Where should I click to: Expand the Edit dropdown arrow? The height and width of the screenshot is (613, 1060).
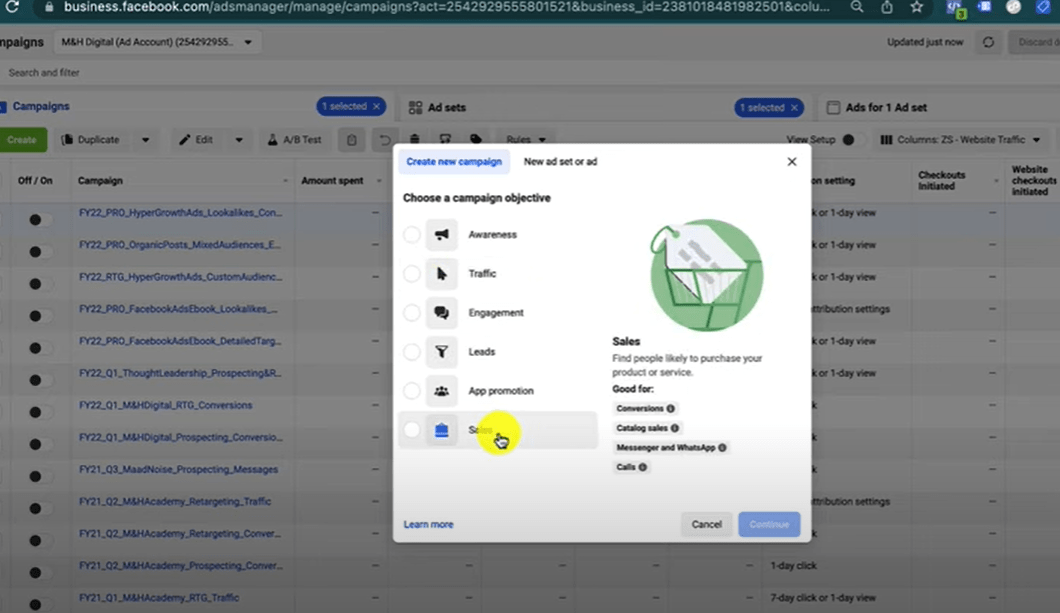[x=239, y=140]
